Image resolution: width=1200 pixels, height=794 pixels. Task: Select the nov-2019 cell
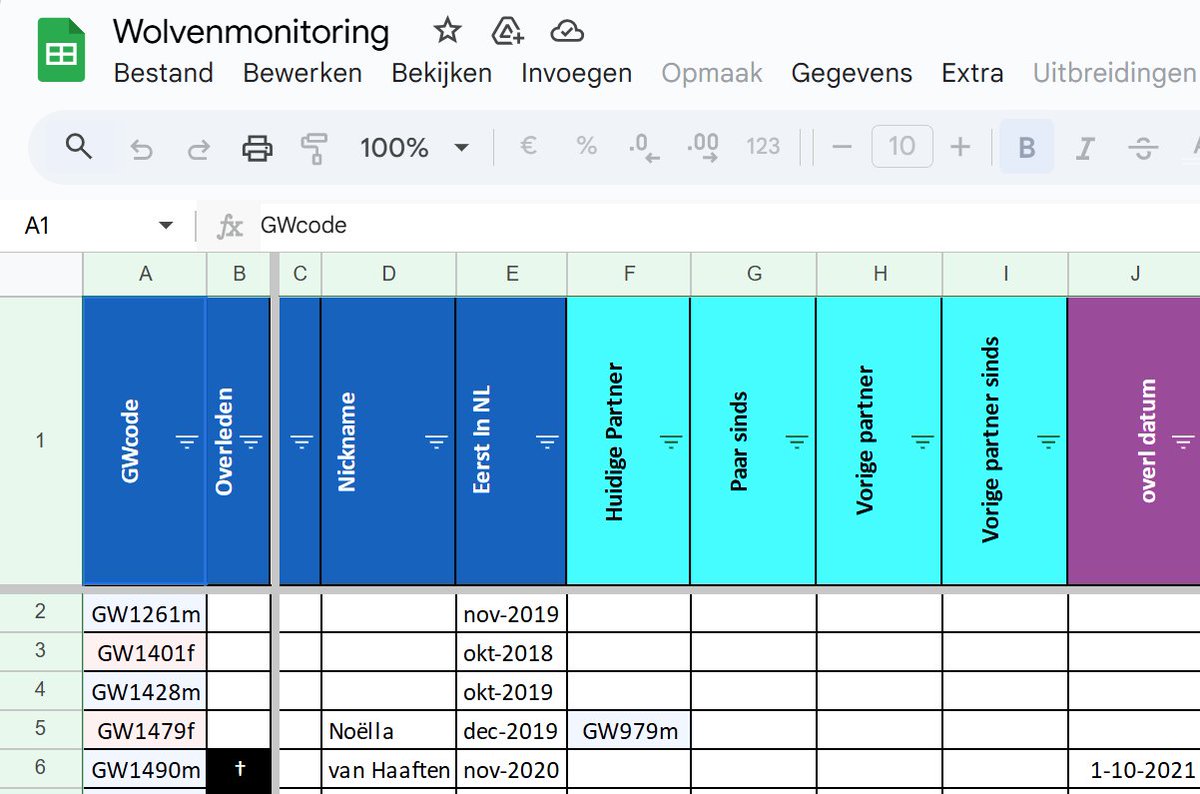[511, 613]
